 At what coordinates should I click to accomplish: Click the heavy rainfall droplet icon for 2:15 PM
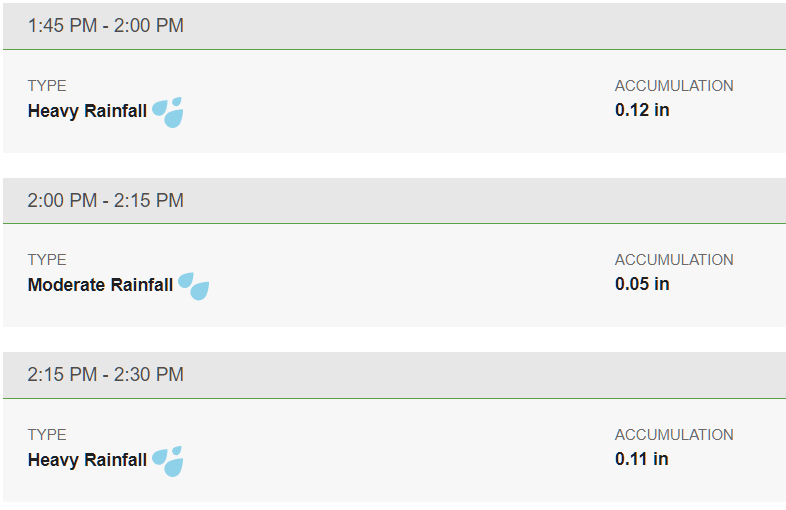(167, 461)
